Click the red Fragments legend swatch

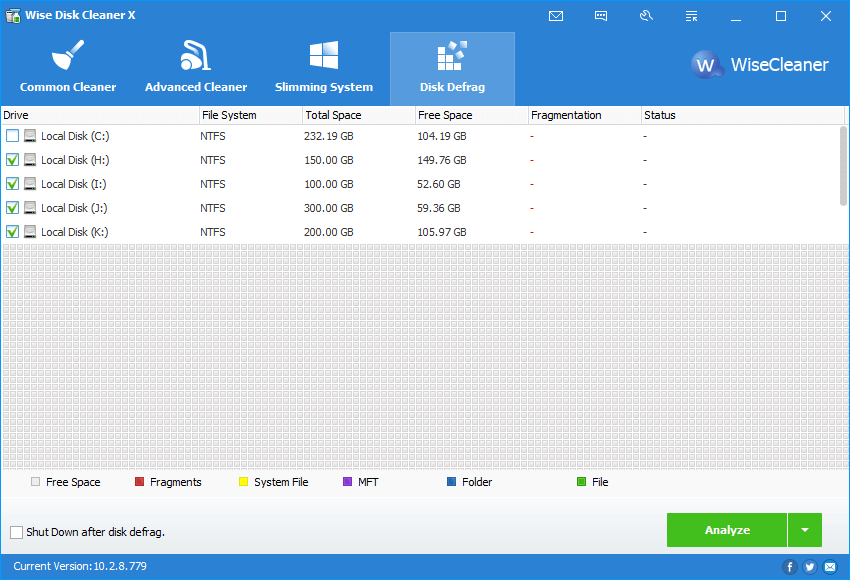pos(139,481)
